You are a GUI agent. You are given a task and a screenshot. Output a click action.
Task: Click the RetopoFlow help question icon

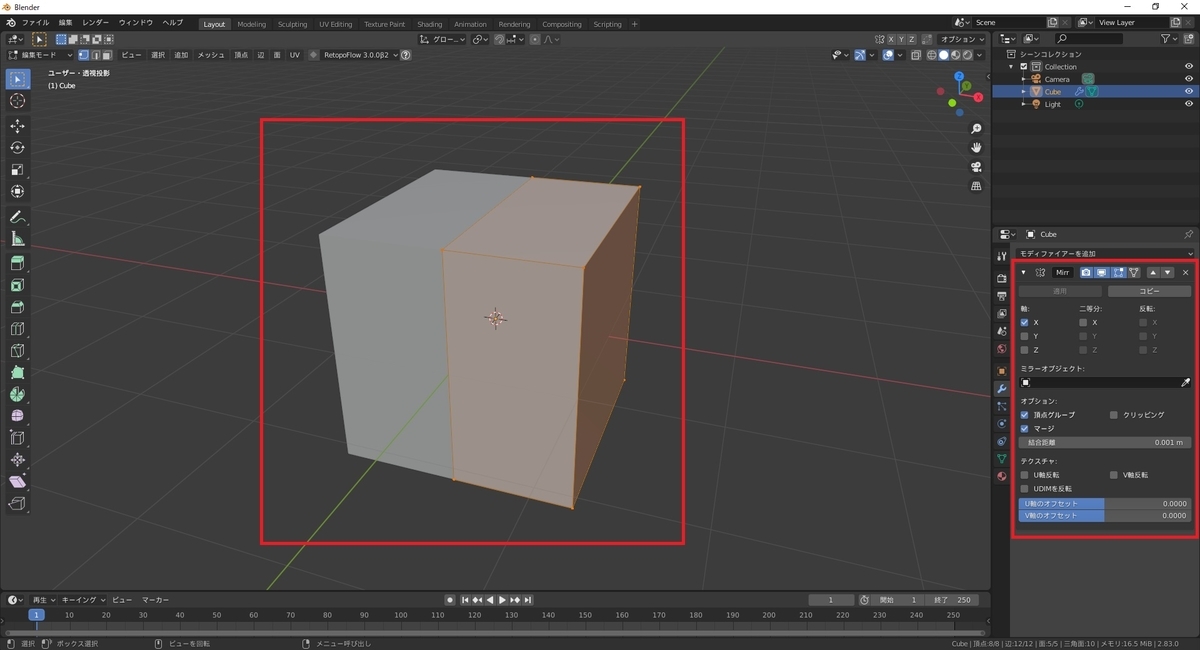407,55
